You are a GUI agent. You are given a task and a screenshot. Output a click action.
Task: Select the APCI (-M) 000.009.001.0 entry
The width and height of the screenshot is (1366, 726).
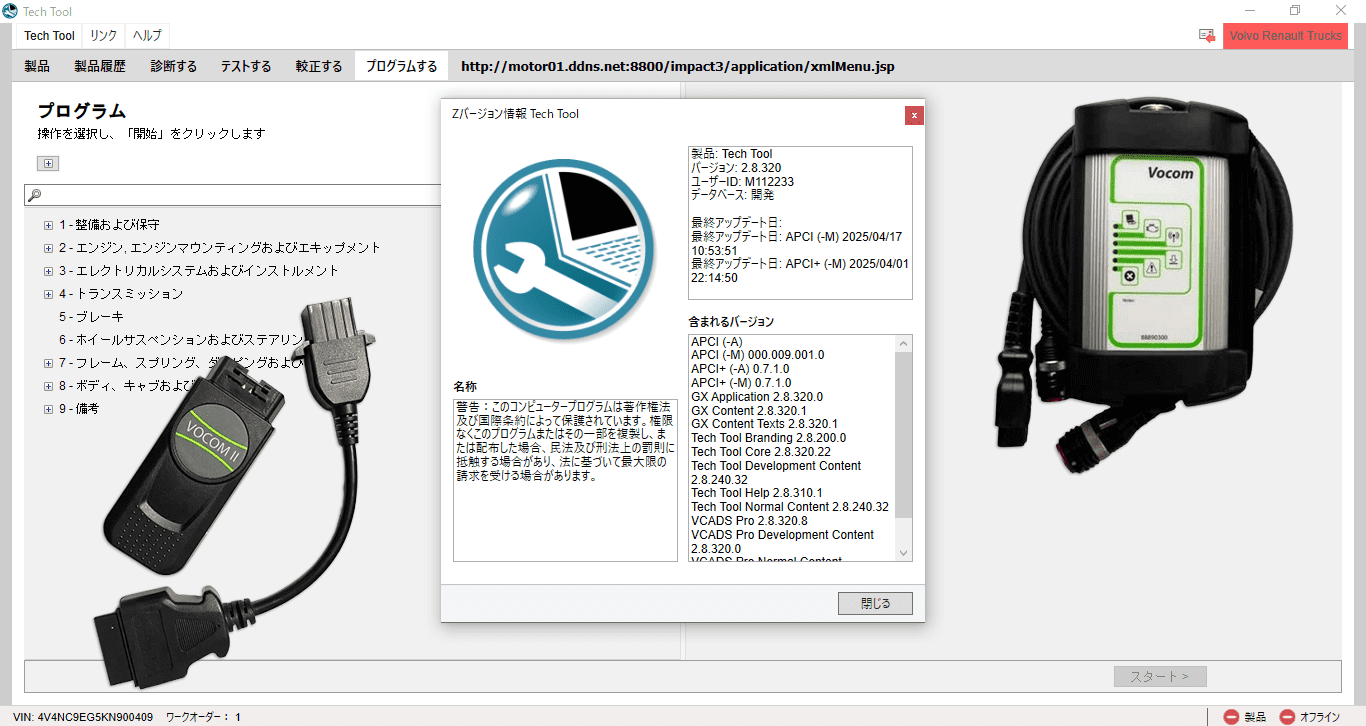point(758,355)
